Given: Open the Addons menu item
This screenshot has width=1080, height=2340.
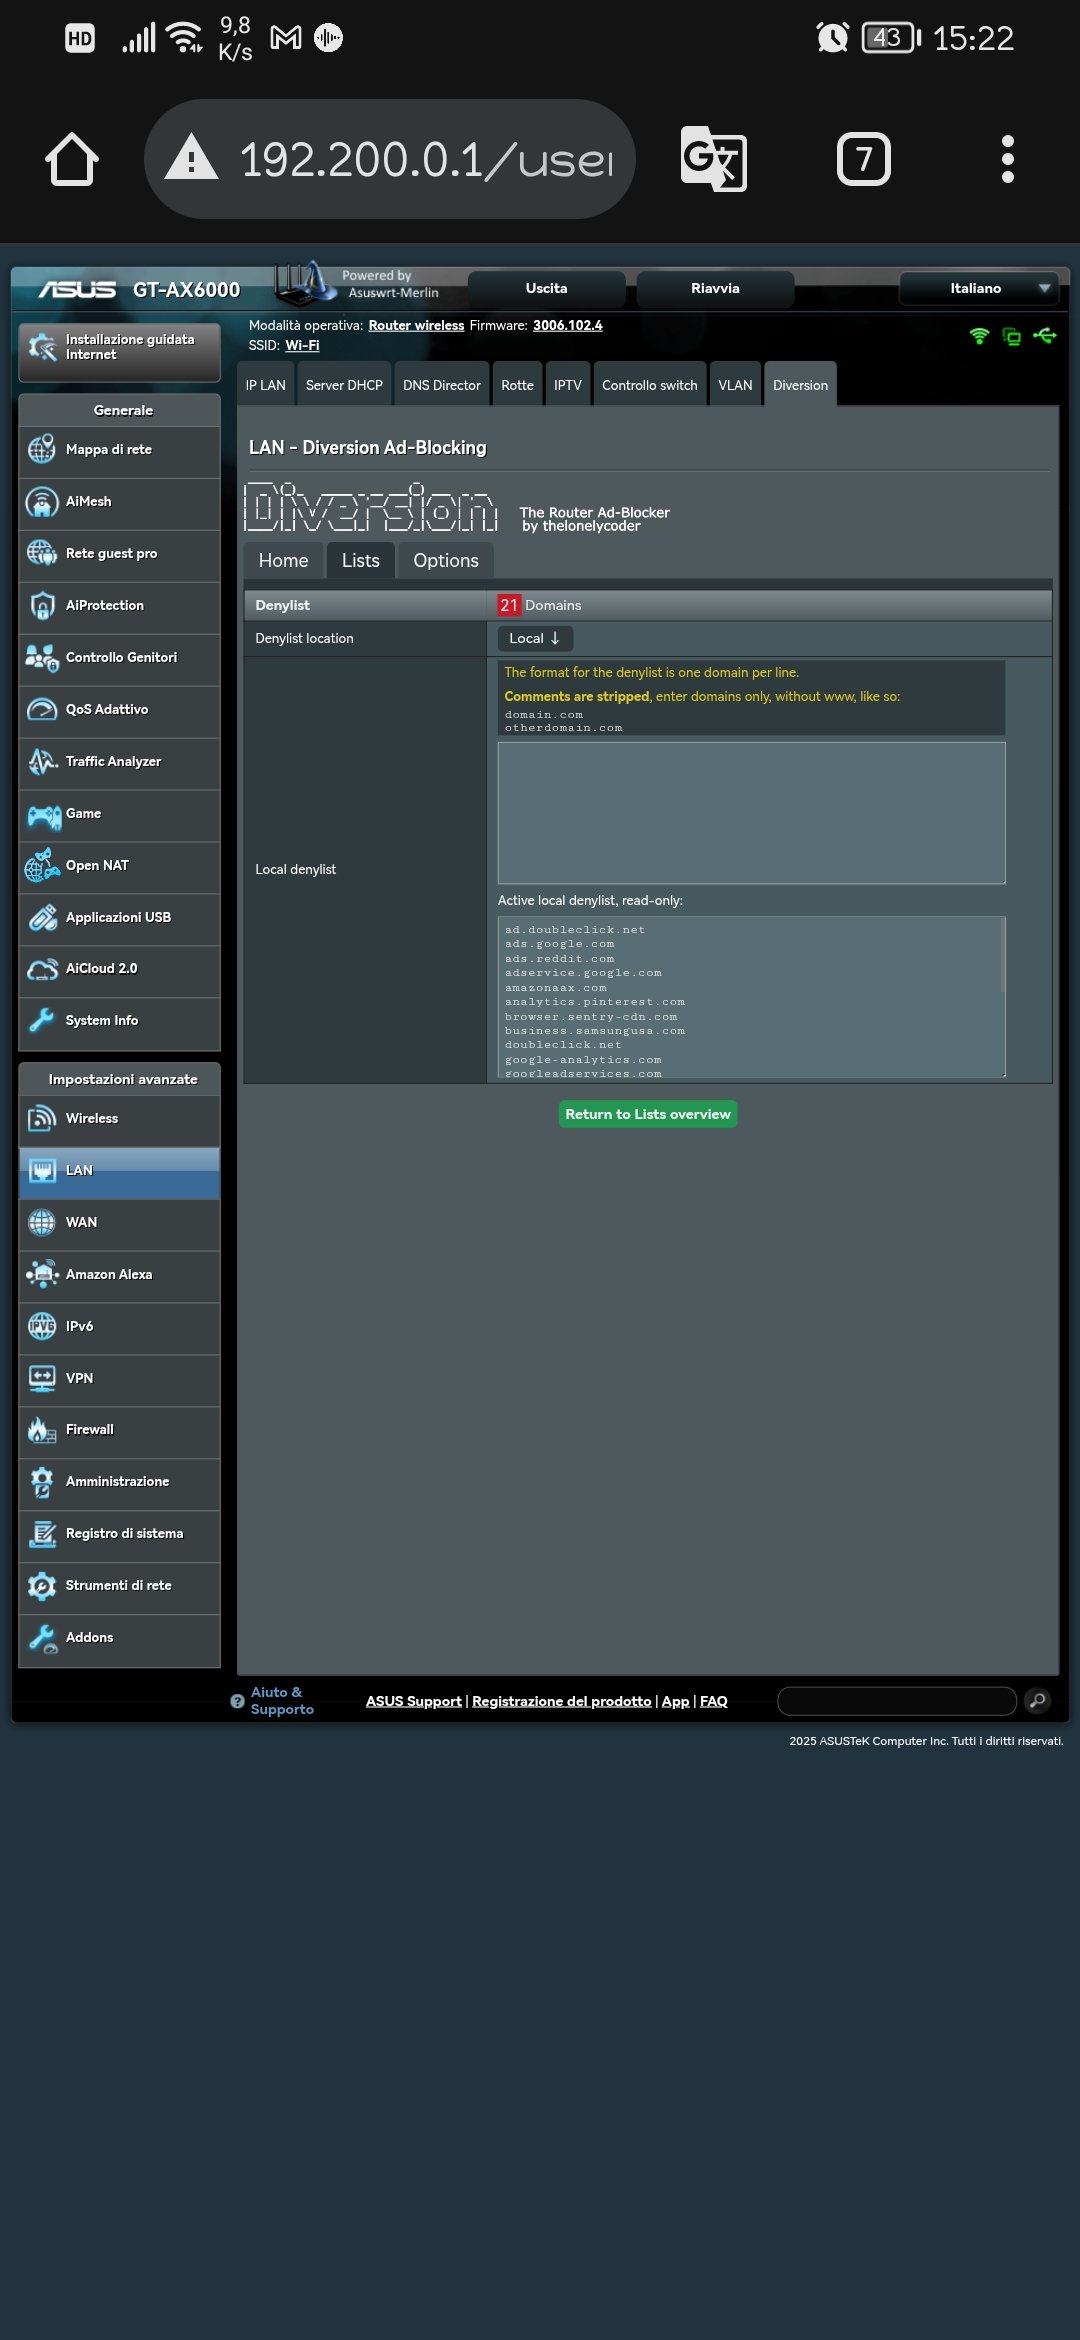Looking at the screenshot, I should click(x=119, y=1638).
